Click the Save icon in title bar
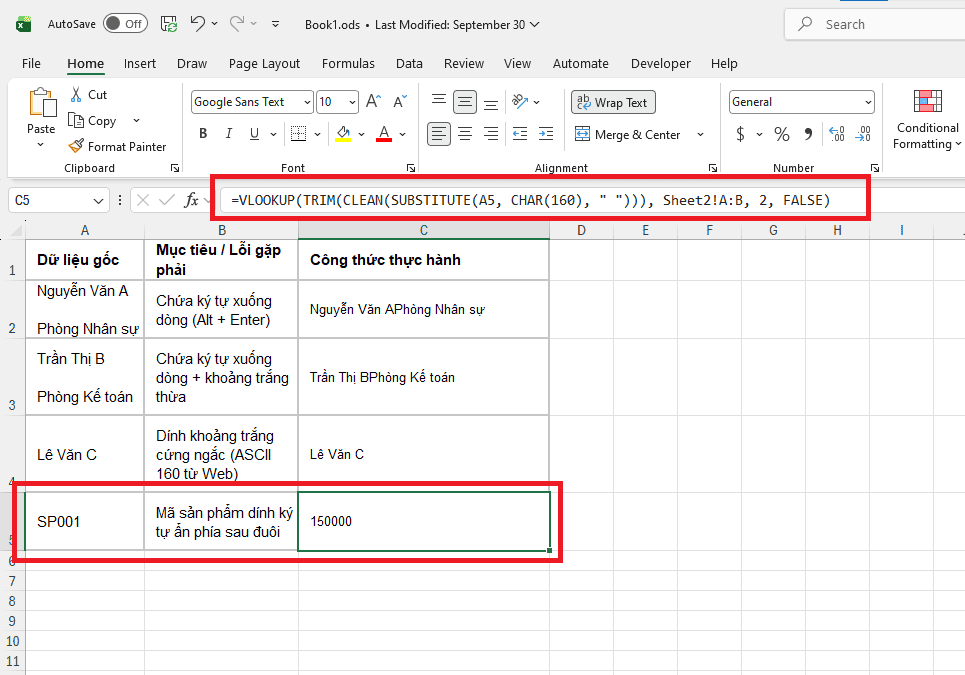 click(169, 24)
